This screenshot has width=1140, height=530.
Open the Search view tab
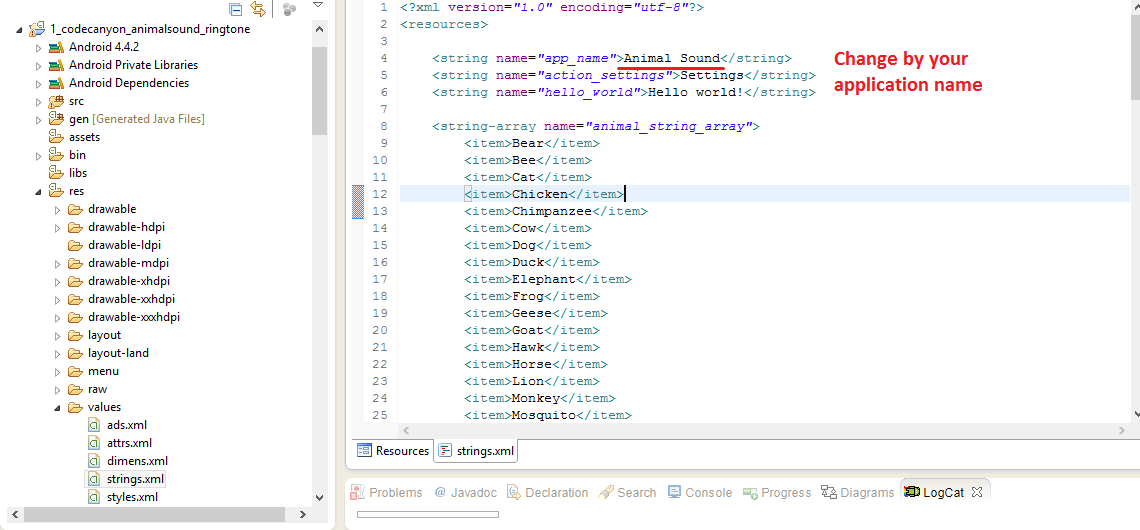(627, 492)
